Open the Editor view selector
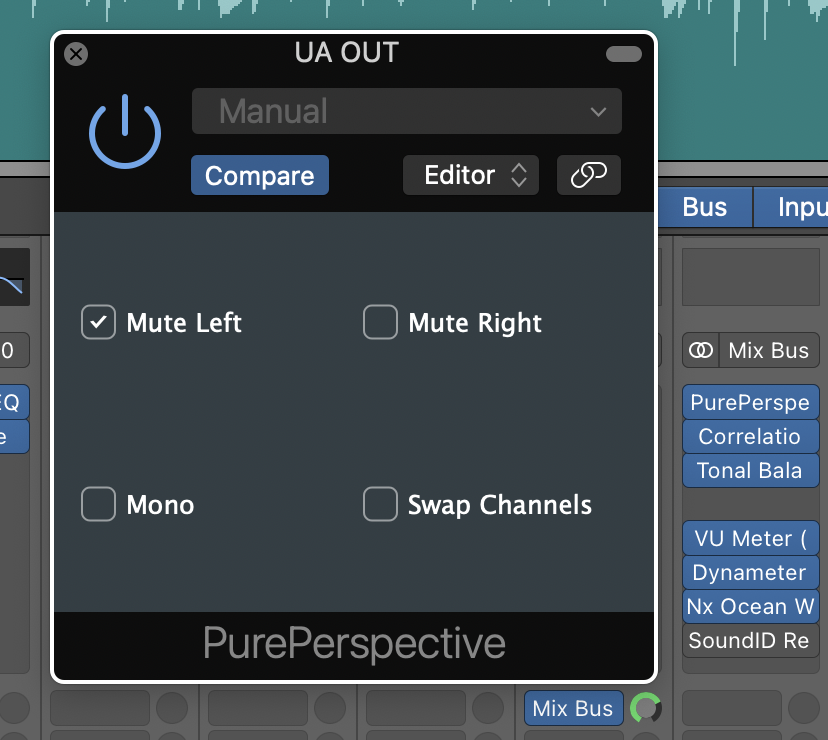This screenshot has height=740, width=828. (470, 174)
